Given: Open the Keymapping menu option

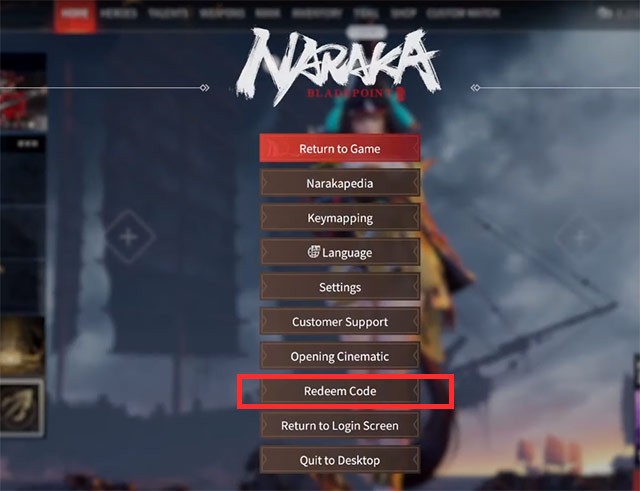Looking at the screenshot, I should (x=340, y=218).
